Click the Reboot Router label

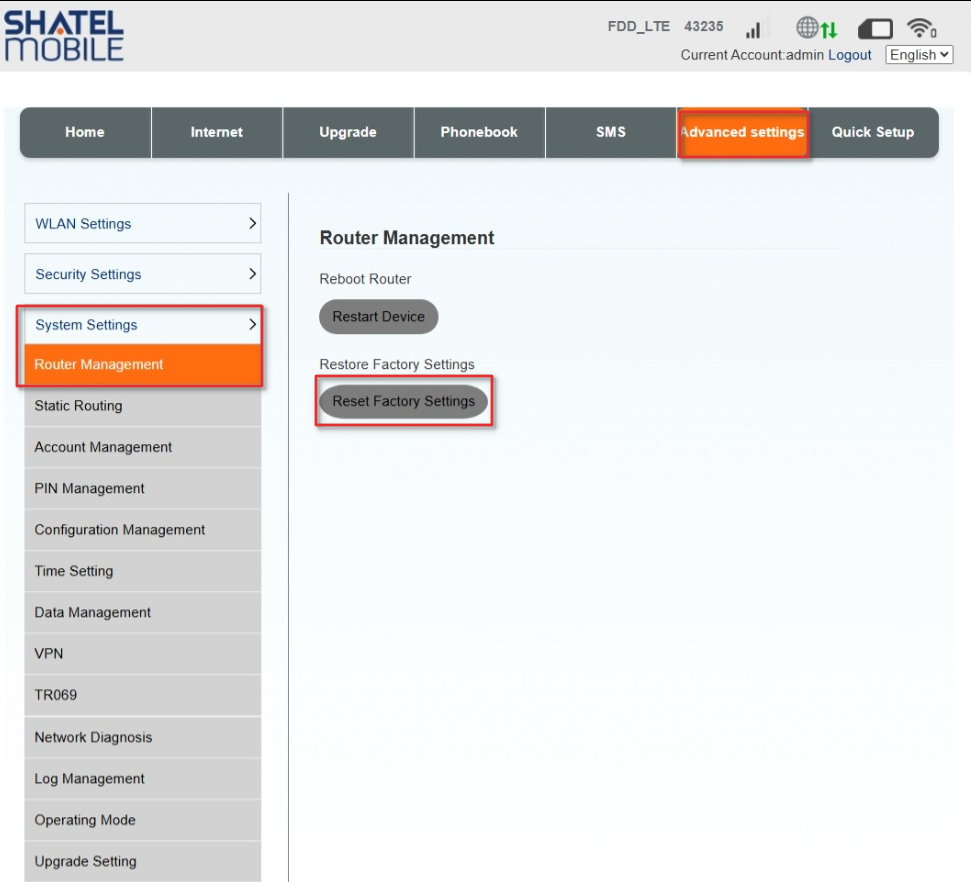tap(365, 279)
